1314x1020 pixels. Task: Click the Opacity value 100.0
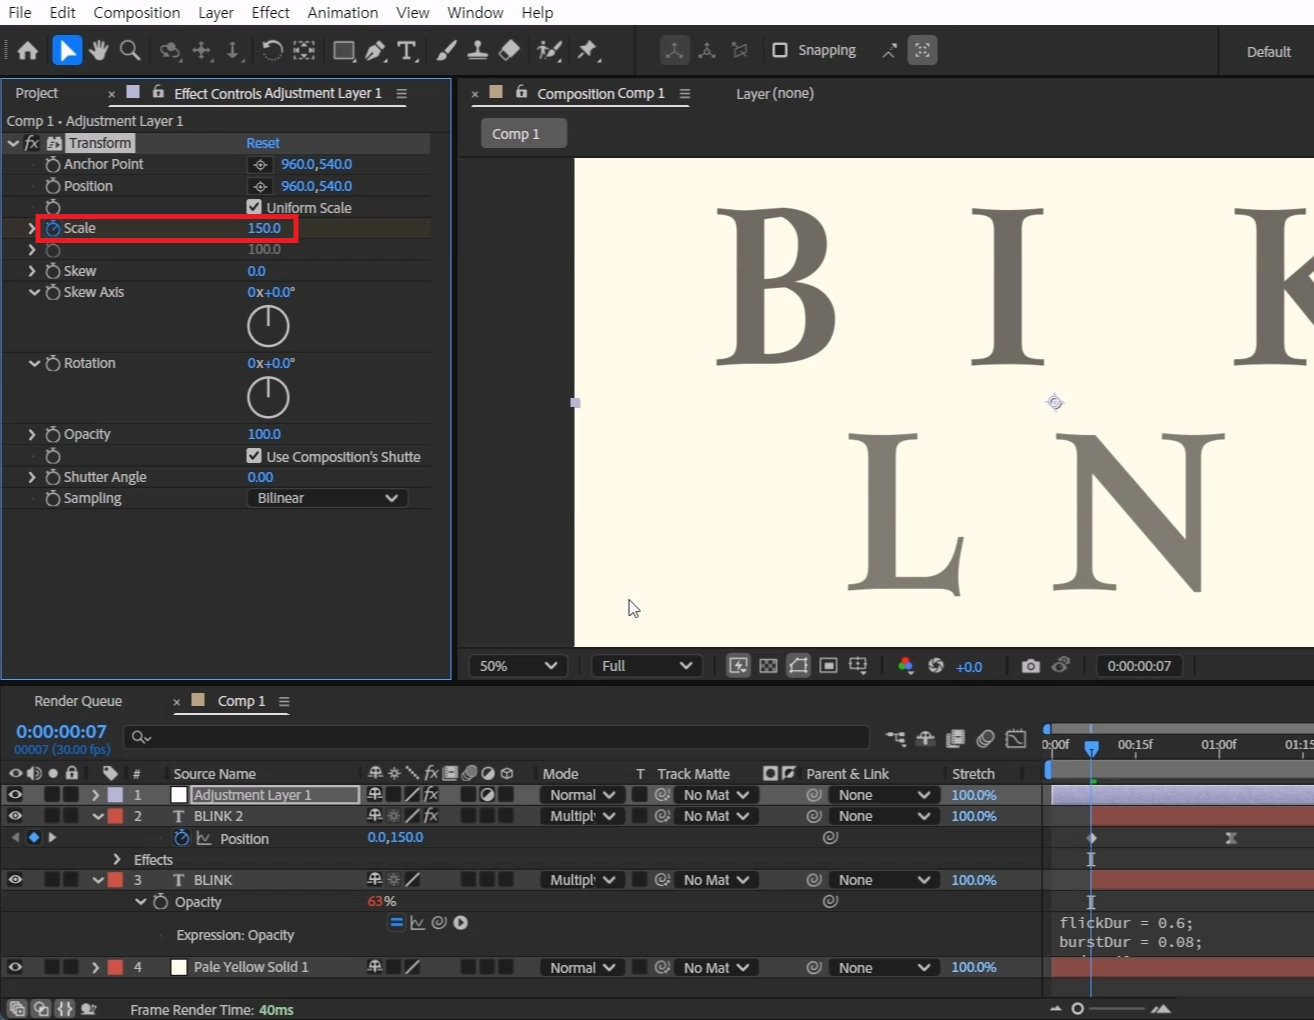point(264,434)
